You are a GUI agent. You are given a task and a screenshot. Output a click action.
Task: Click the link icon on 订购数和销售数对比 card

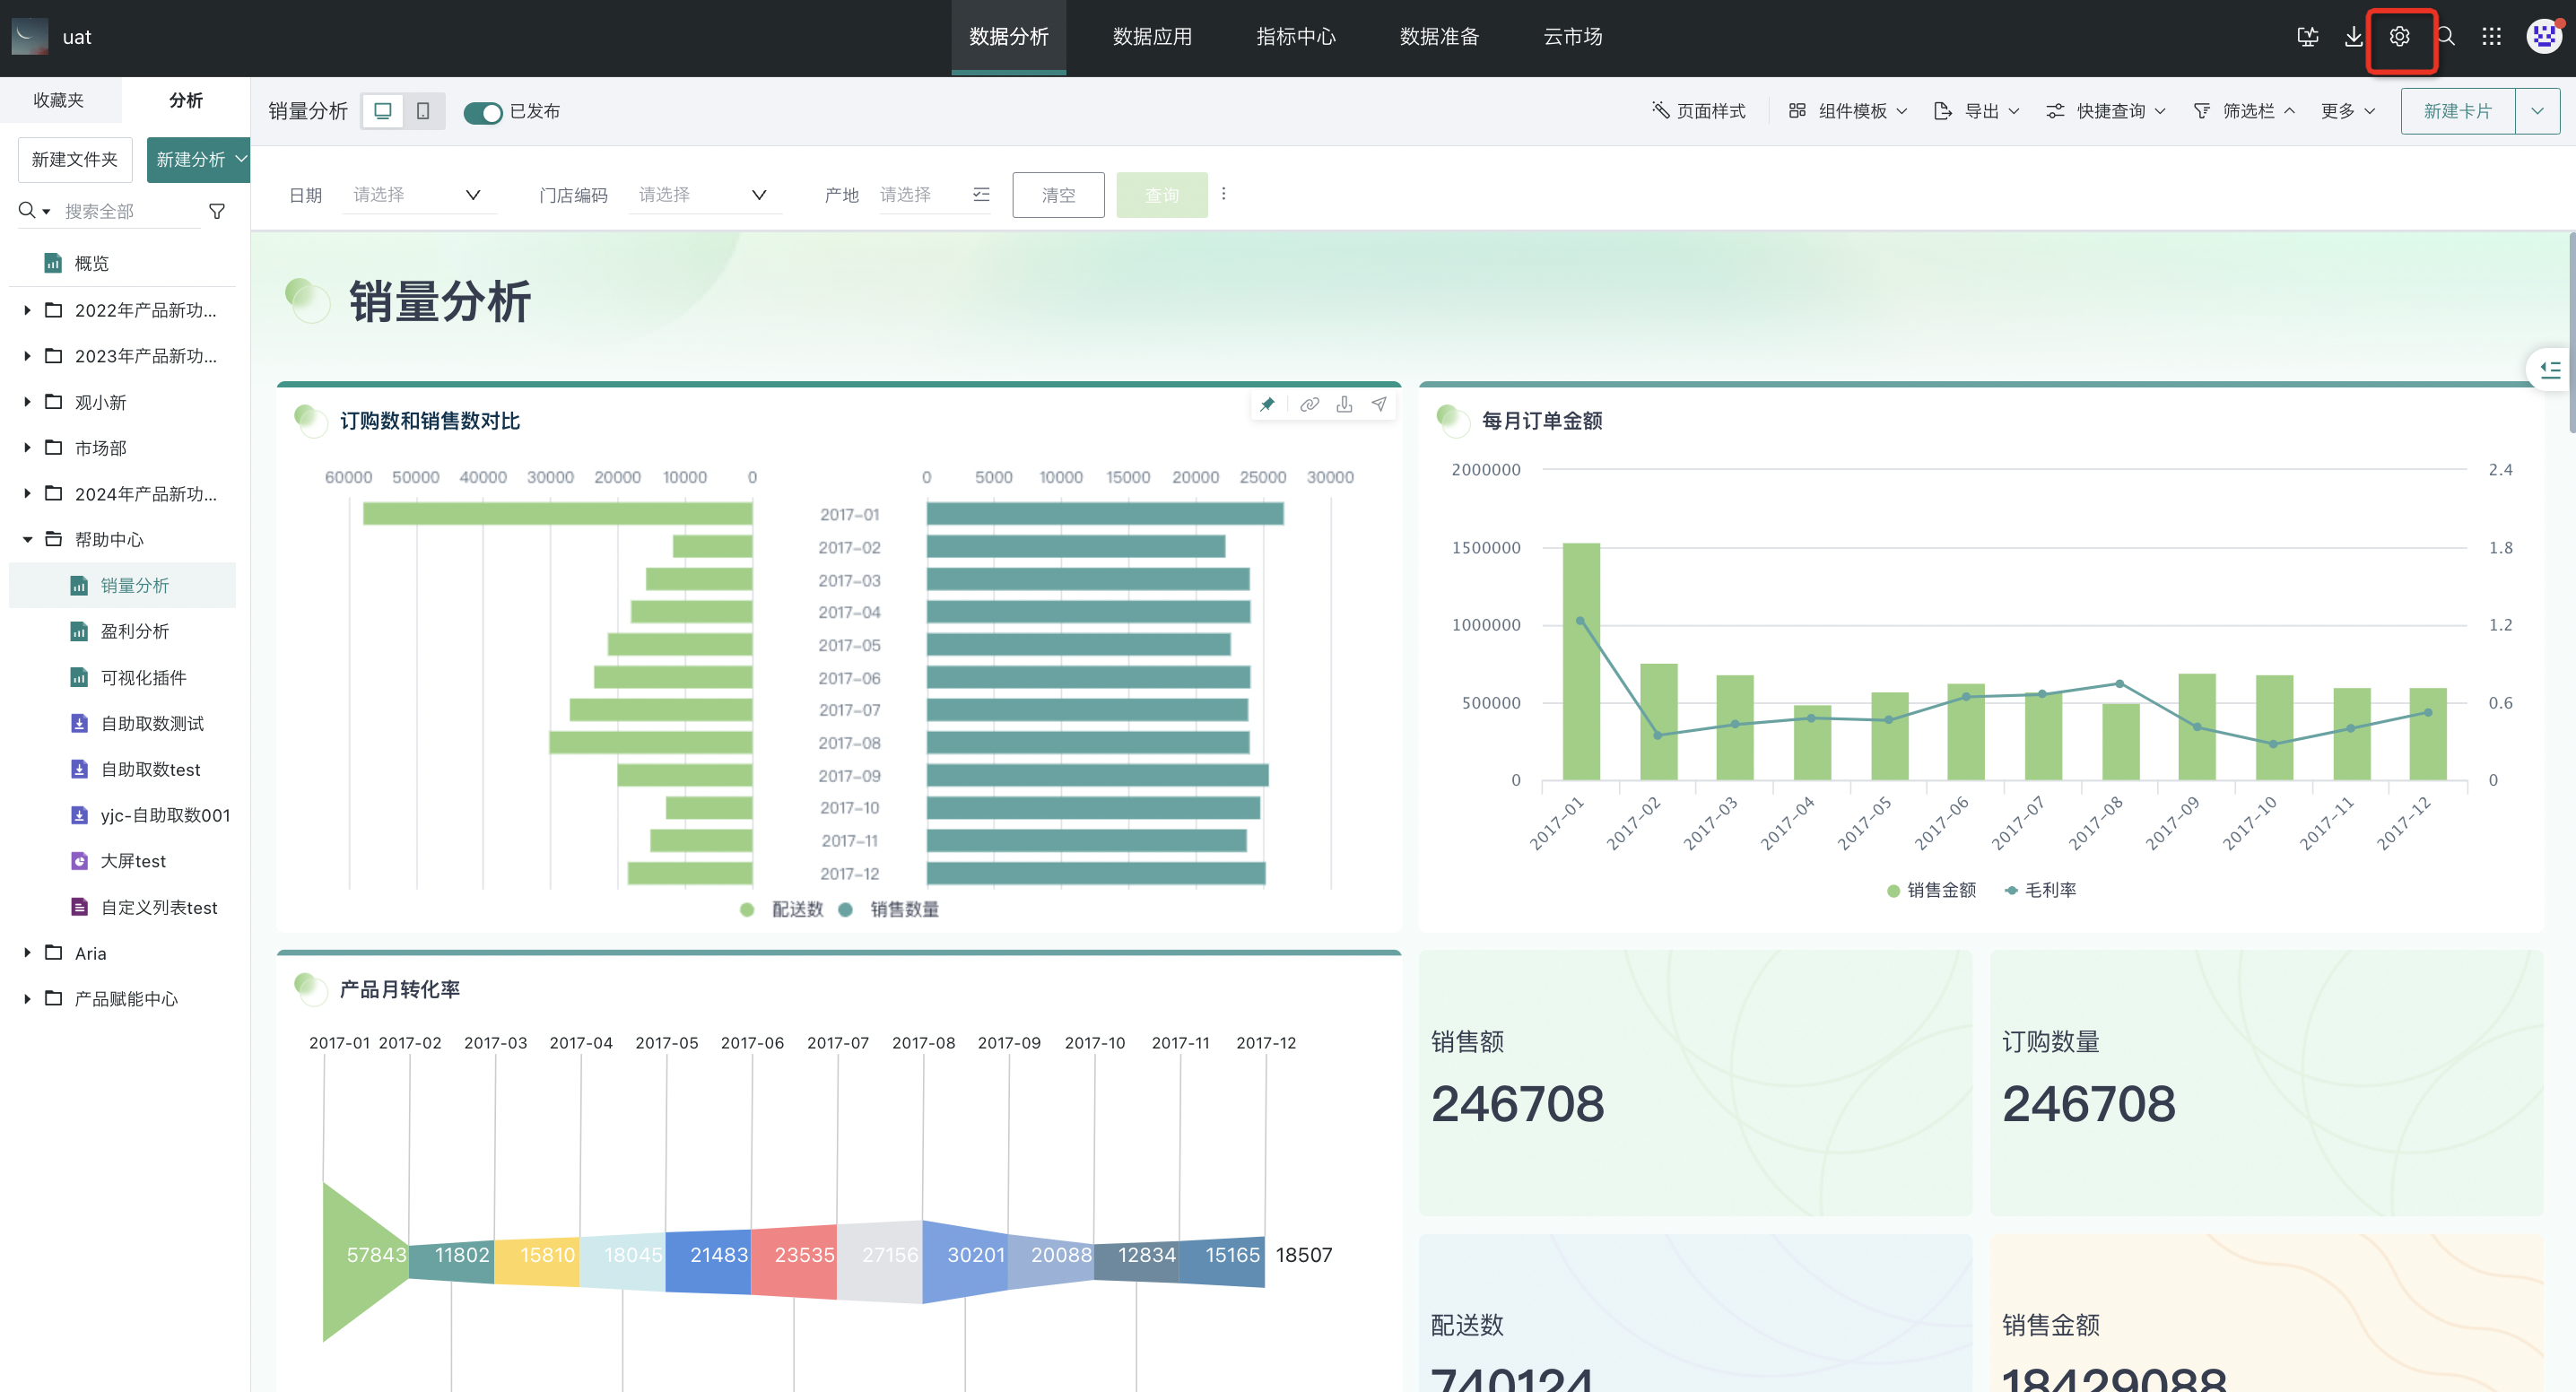coord(1309,405)
